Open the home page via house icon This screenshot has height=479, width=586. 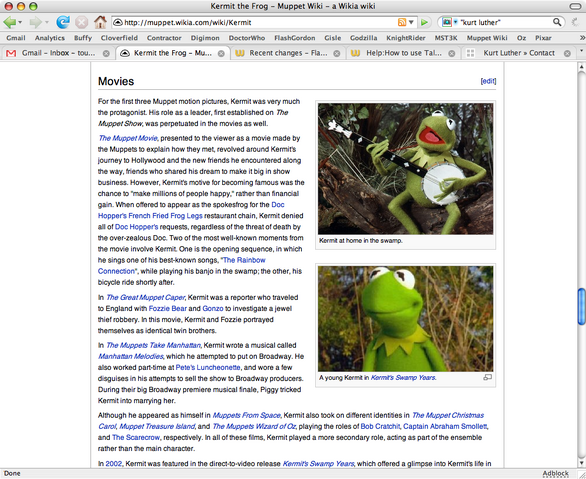point(100,22)
